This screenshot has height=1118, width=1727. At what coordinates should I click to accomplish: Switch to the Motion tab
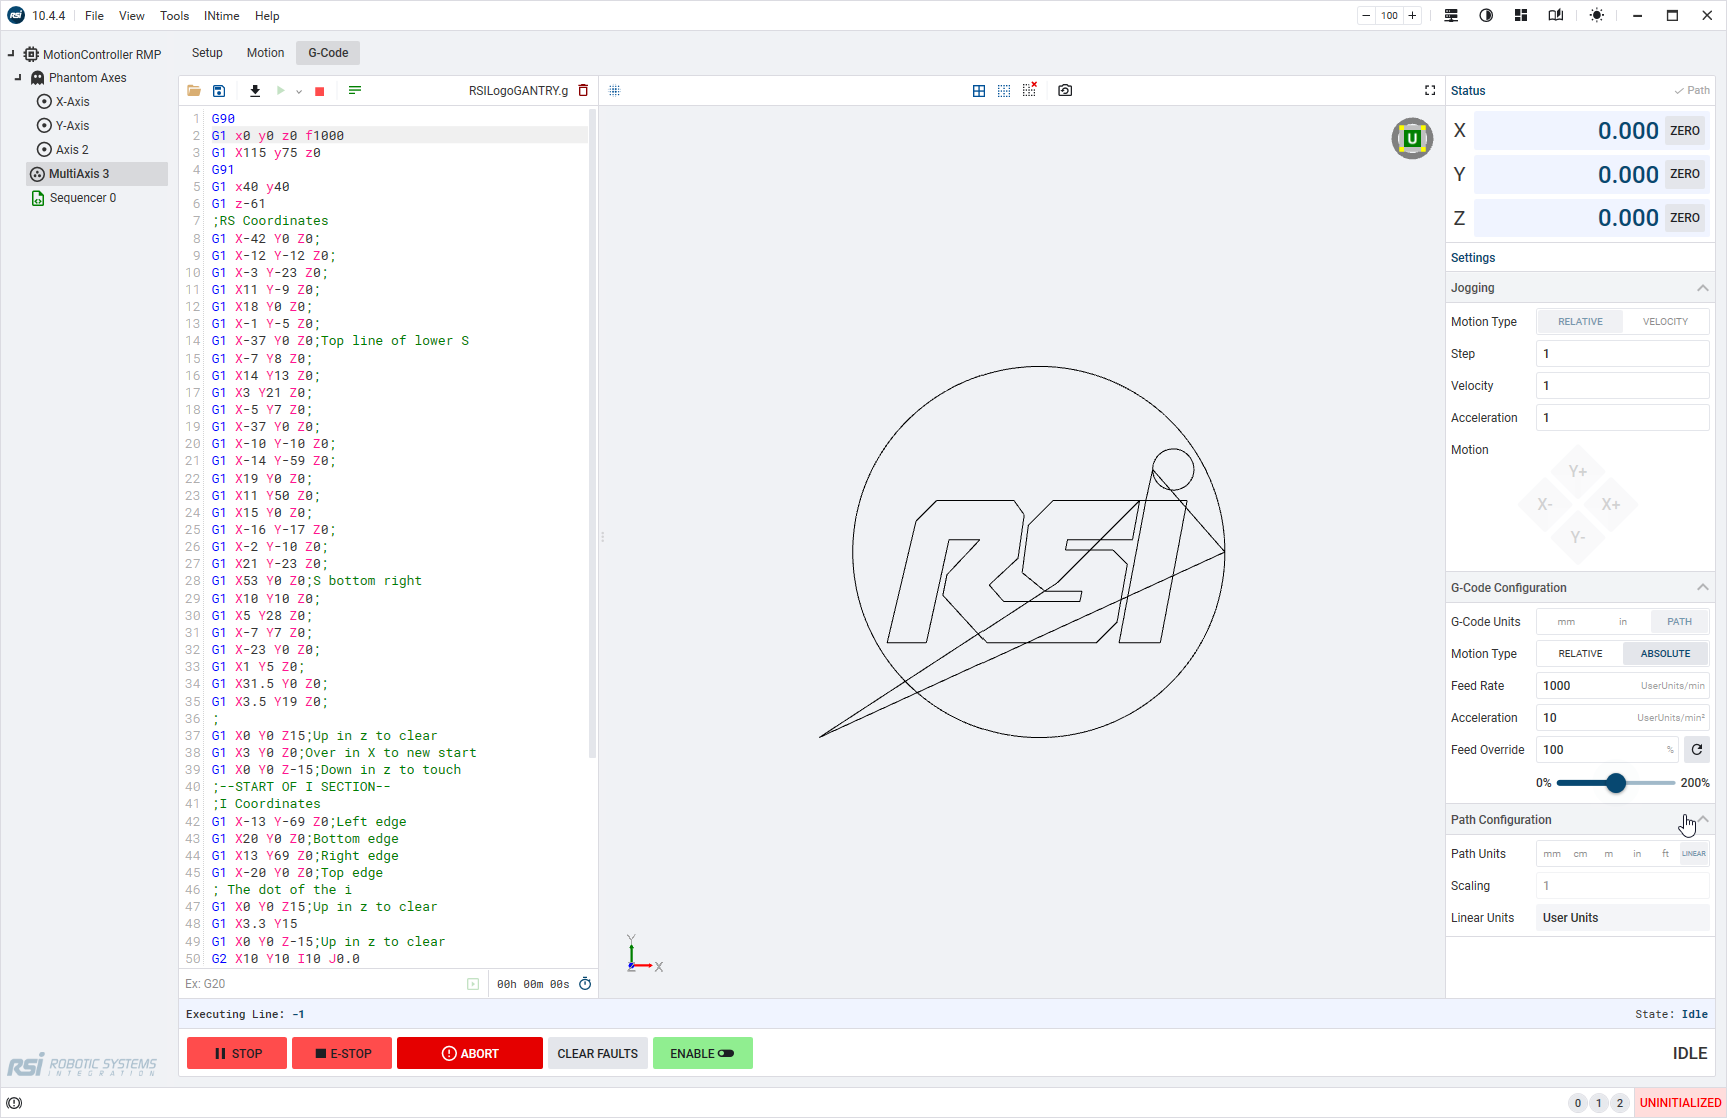tap(265, 53)
